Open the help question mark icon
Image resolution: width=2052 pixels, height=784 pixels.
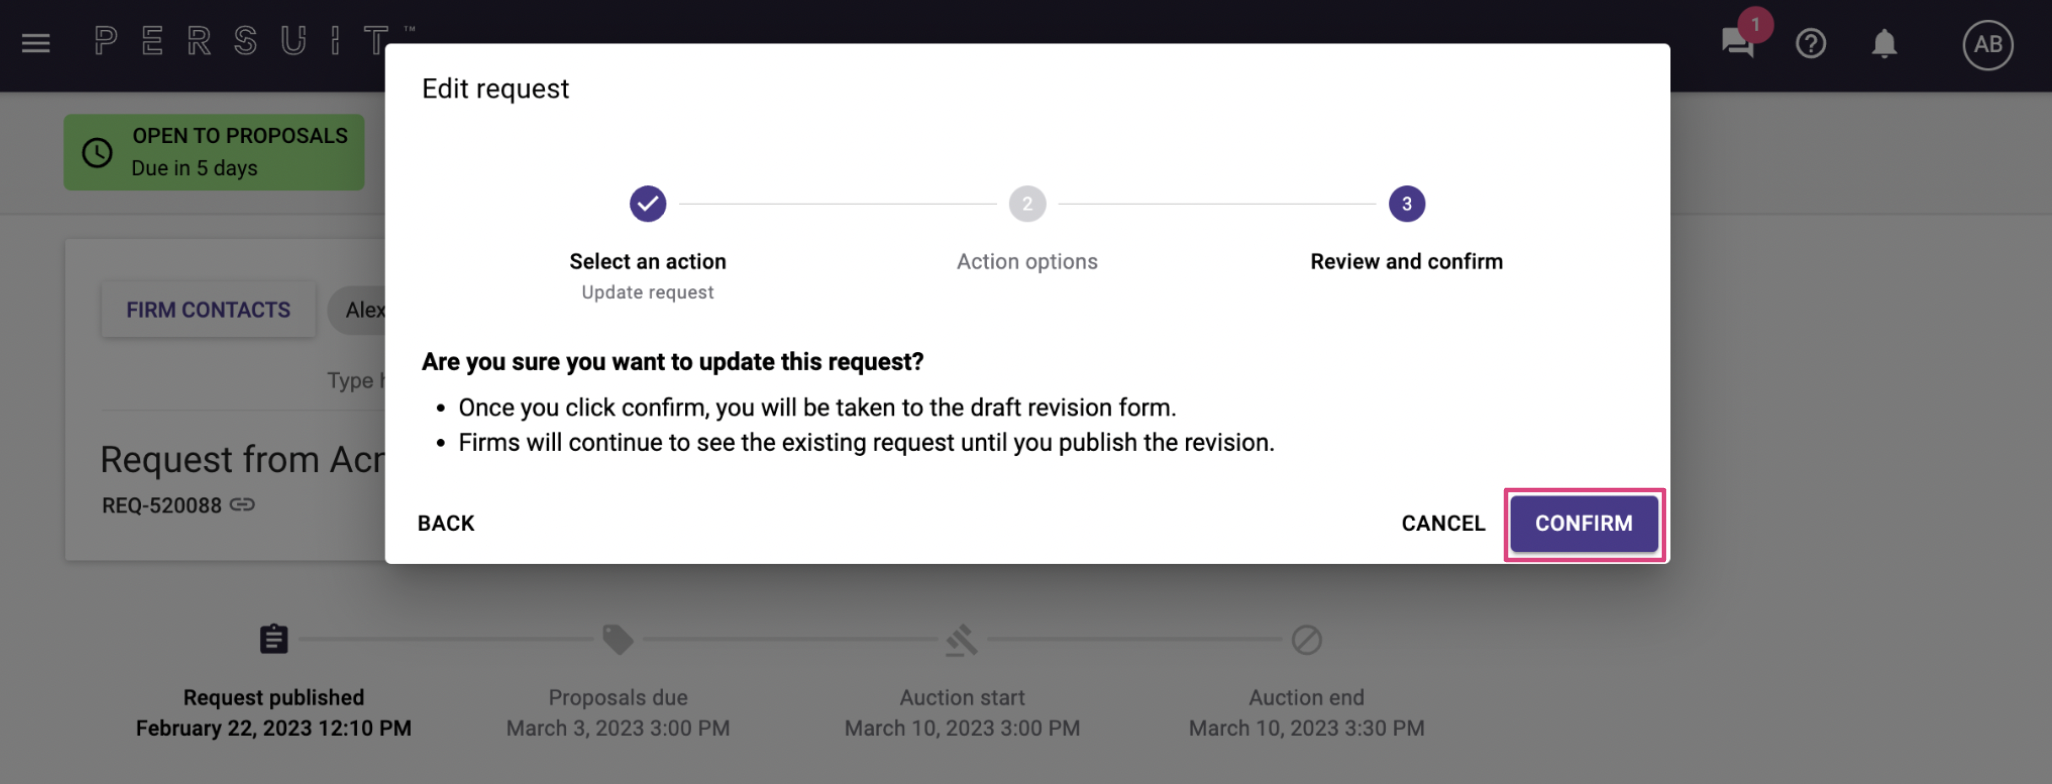pyautogui.click(x=1811, y=43)
